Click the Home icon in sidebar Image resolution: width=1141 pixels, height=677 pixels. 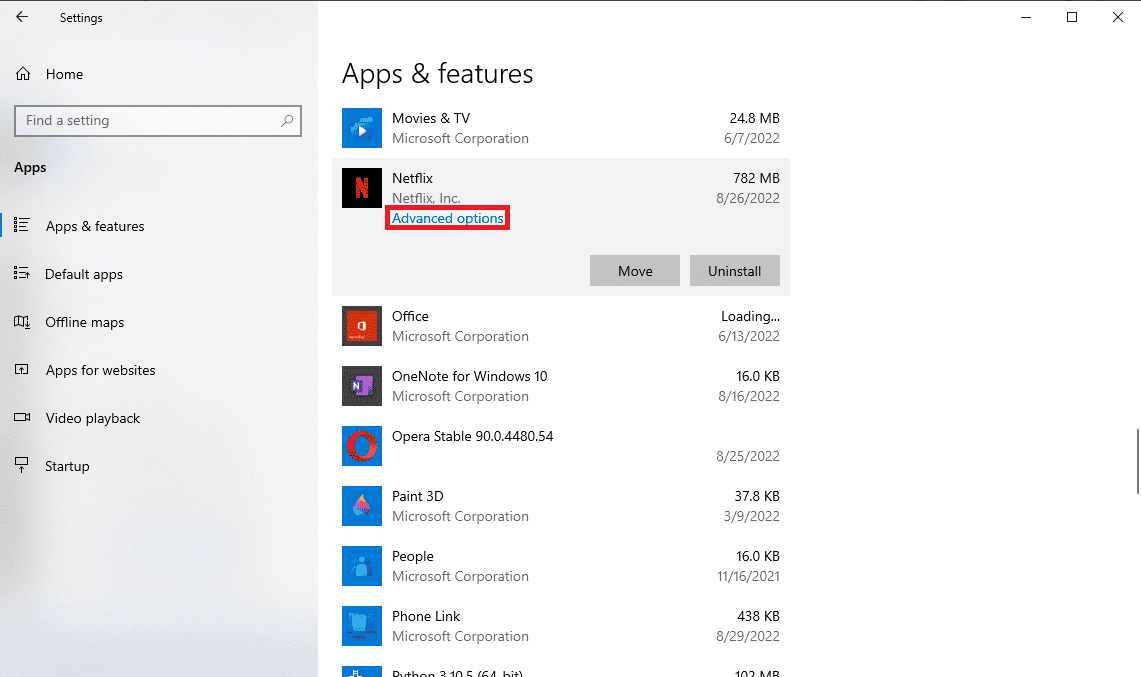click(23, 74)
